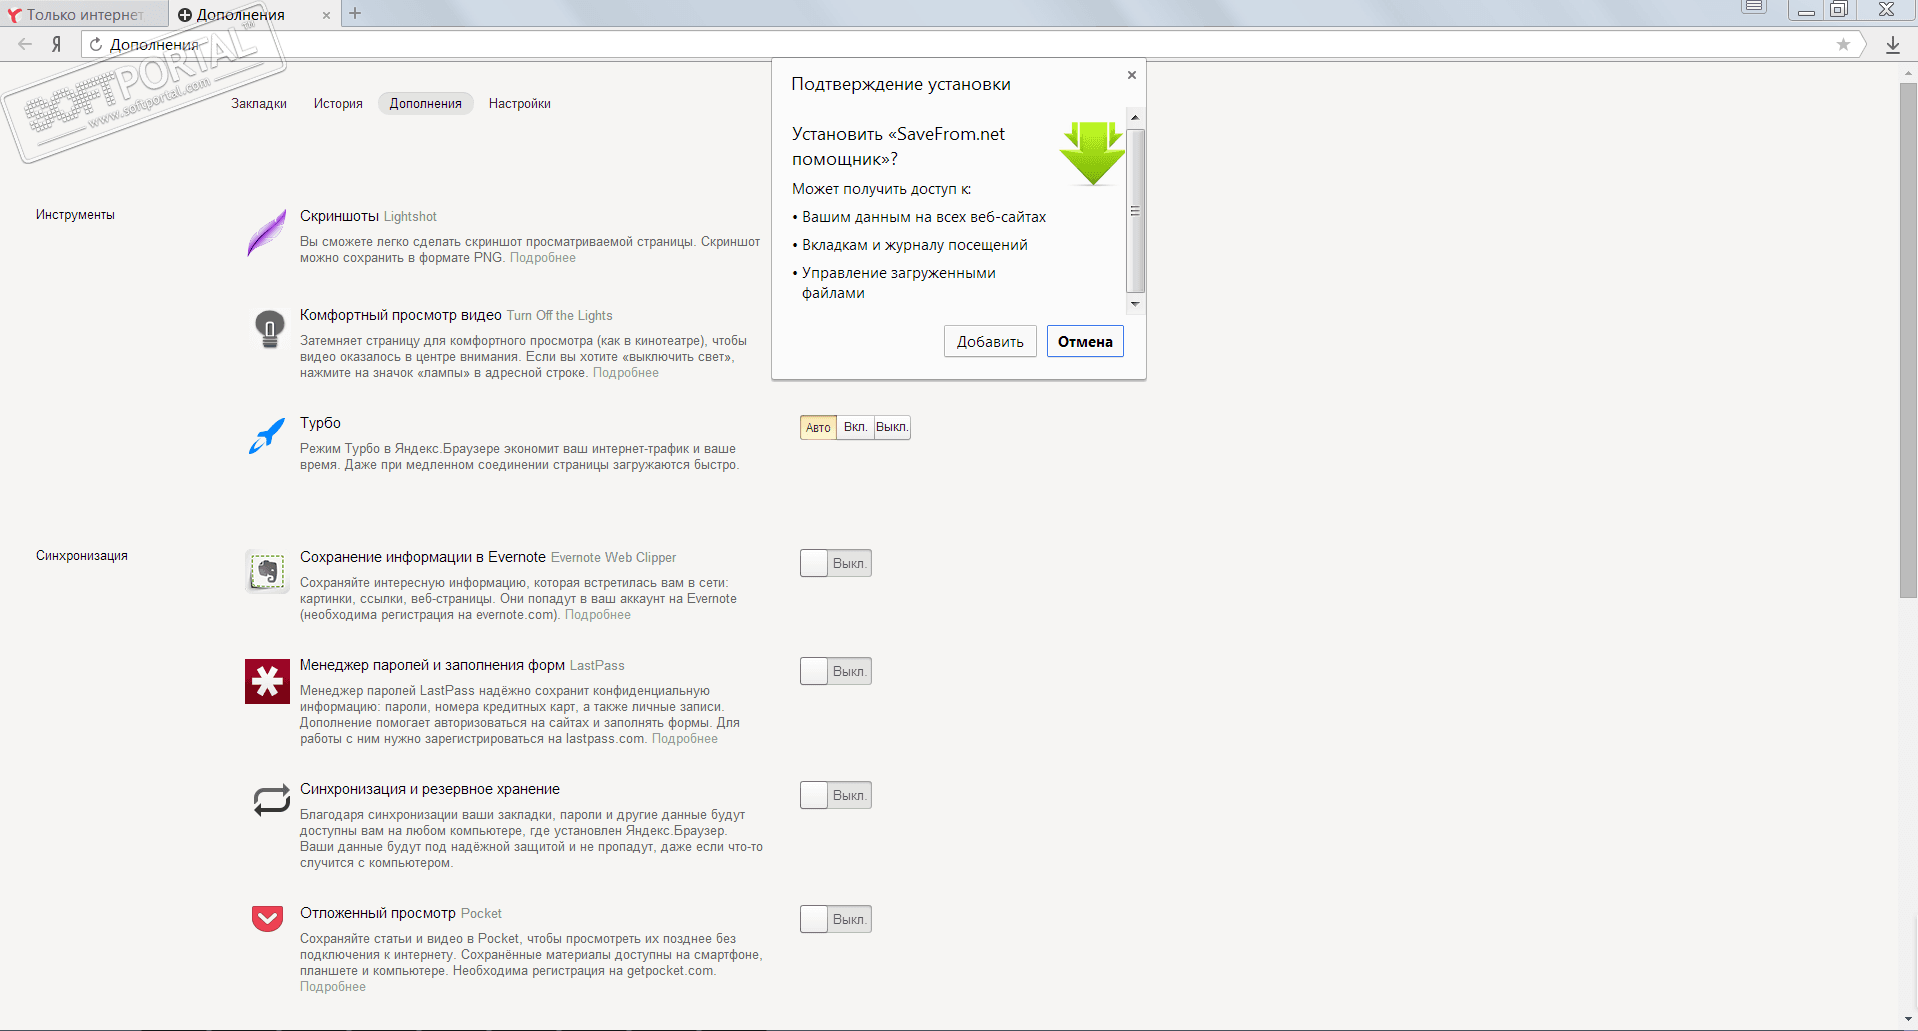This screenshot has height=1031, width=1918.
Task: Click the Turn Off the Lights lamp icon
Action: coord(269,329)
